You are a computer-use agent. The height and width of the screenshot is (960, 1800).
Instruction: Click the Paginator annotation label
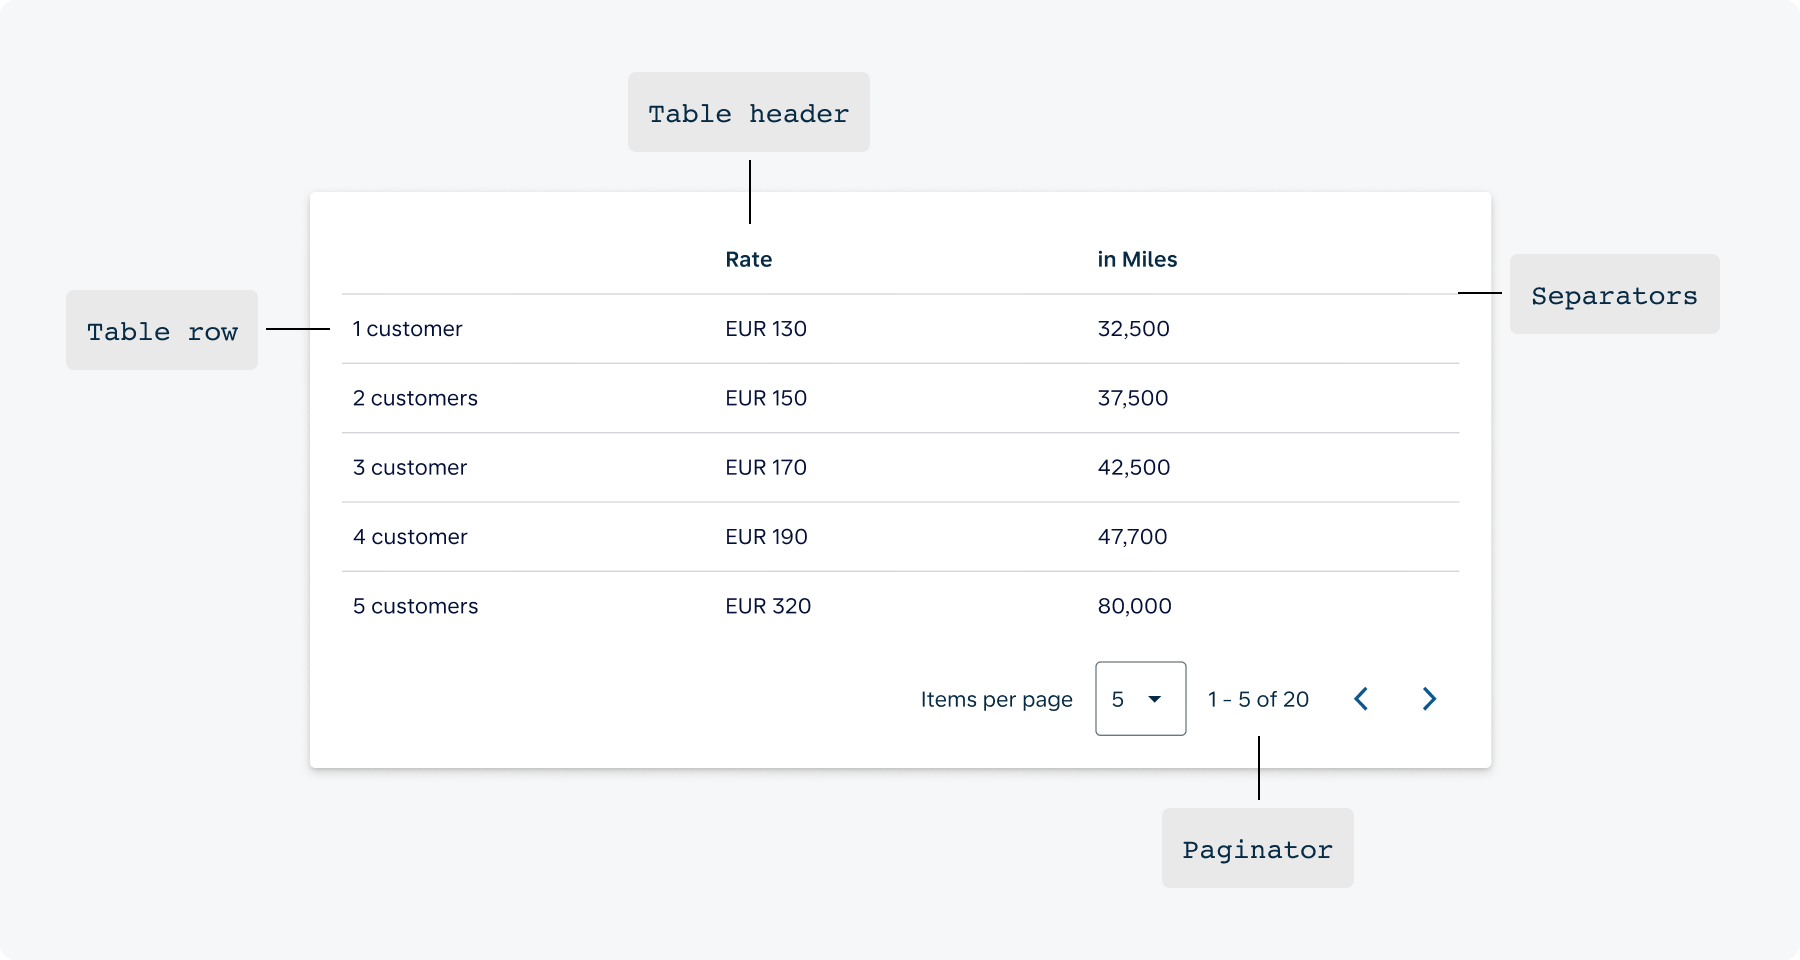pos(1257,848)
